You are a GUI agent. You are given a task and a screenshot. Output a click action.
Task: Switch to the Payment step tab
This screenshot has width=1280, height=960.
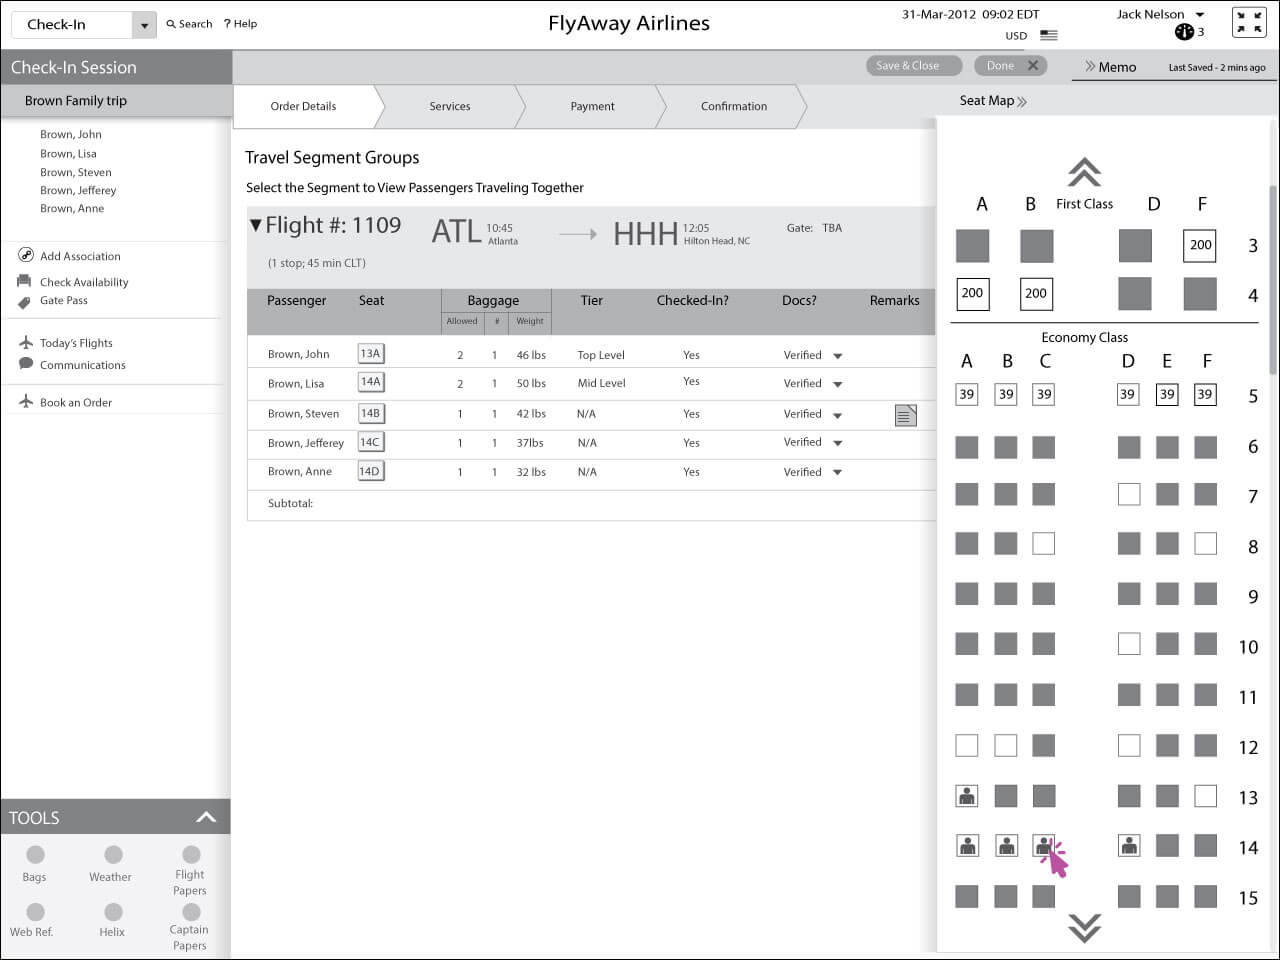[x=592, y=106]
